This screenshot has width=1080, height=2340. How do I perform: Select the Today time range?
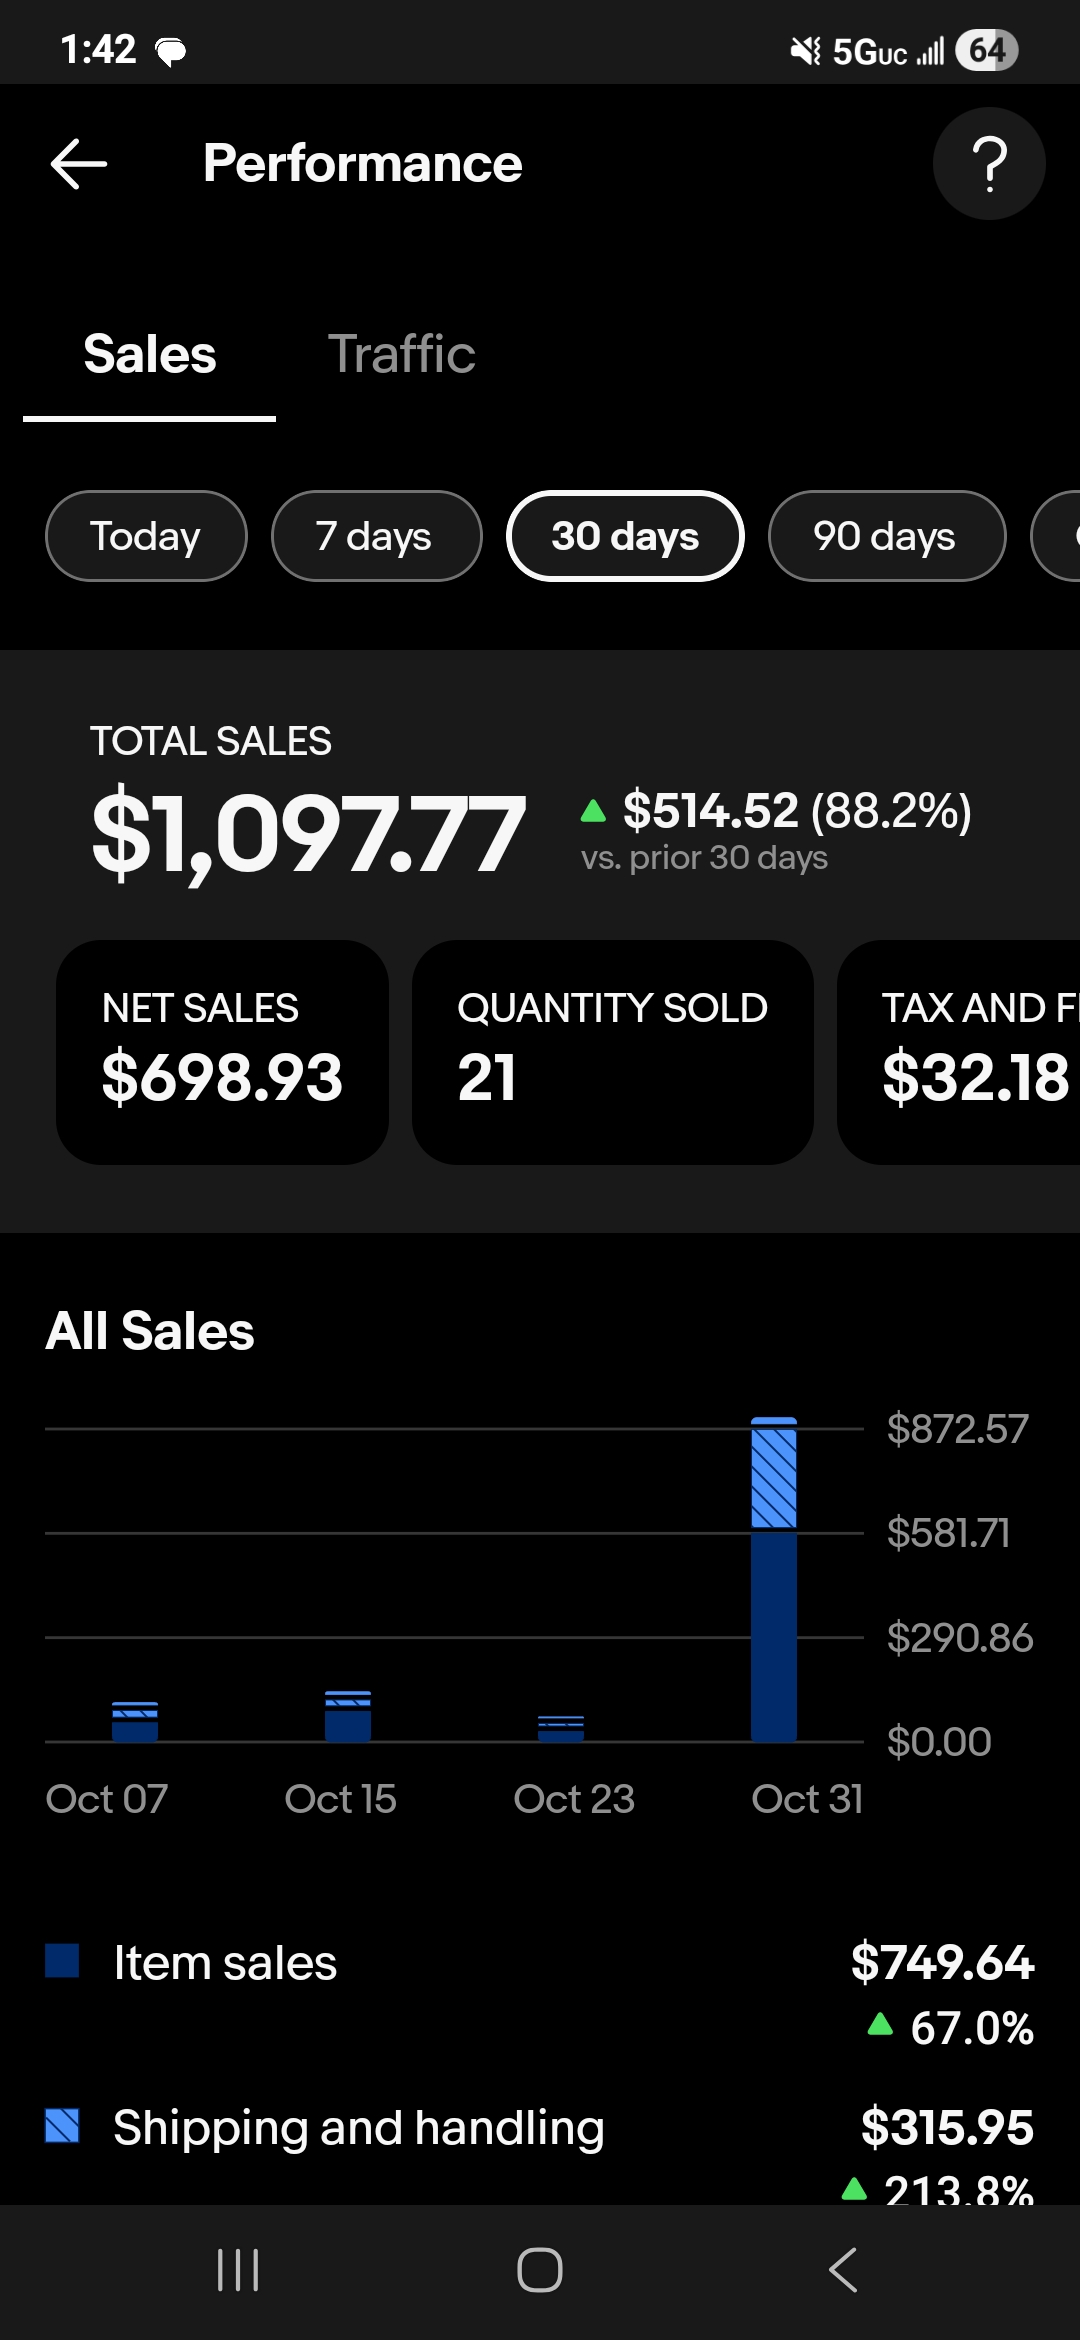[146, 536]
